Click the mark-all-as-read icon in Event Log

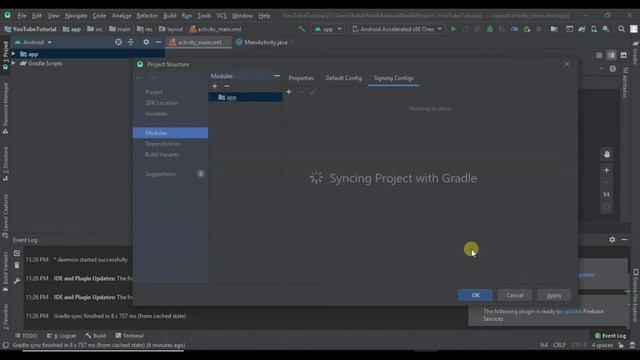(x=17, y=253)
